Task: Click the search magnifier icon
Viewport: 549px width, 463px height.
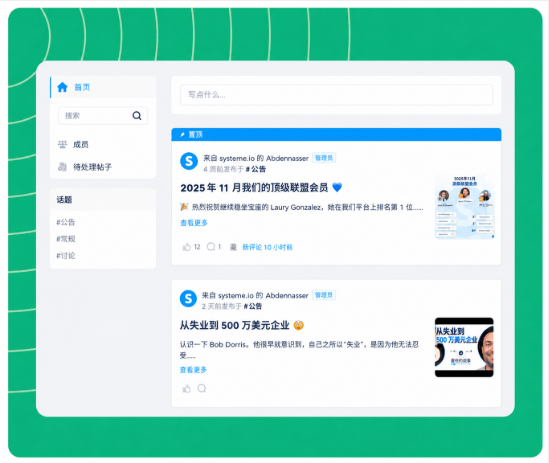Action: click(x=137, y=116)
